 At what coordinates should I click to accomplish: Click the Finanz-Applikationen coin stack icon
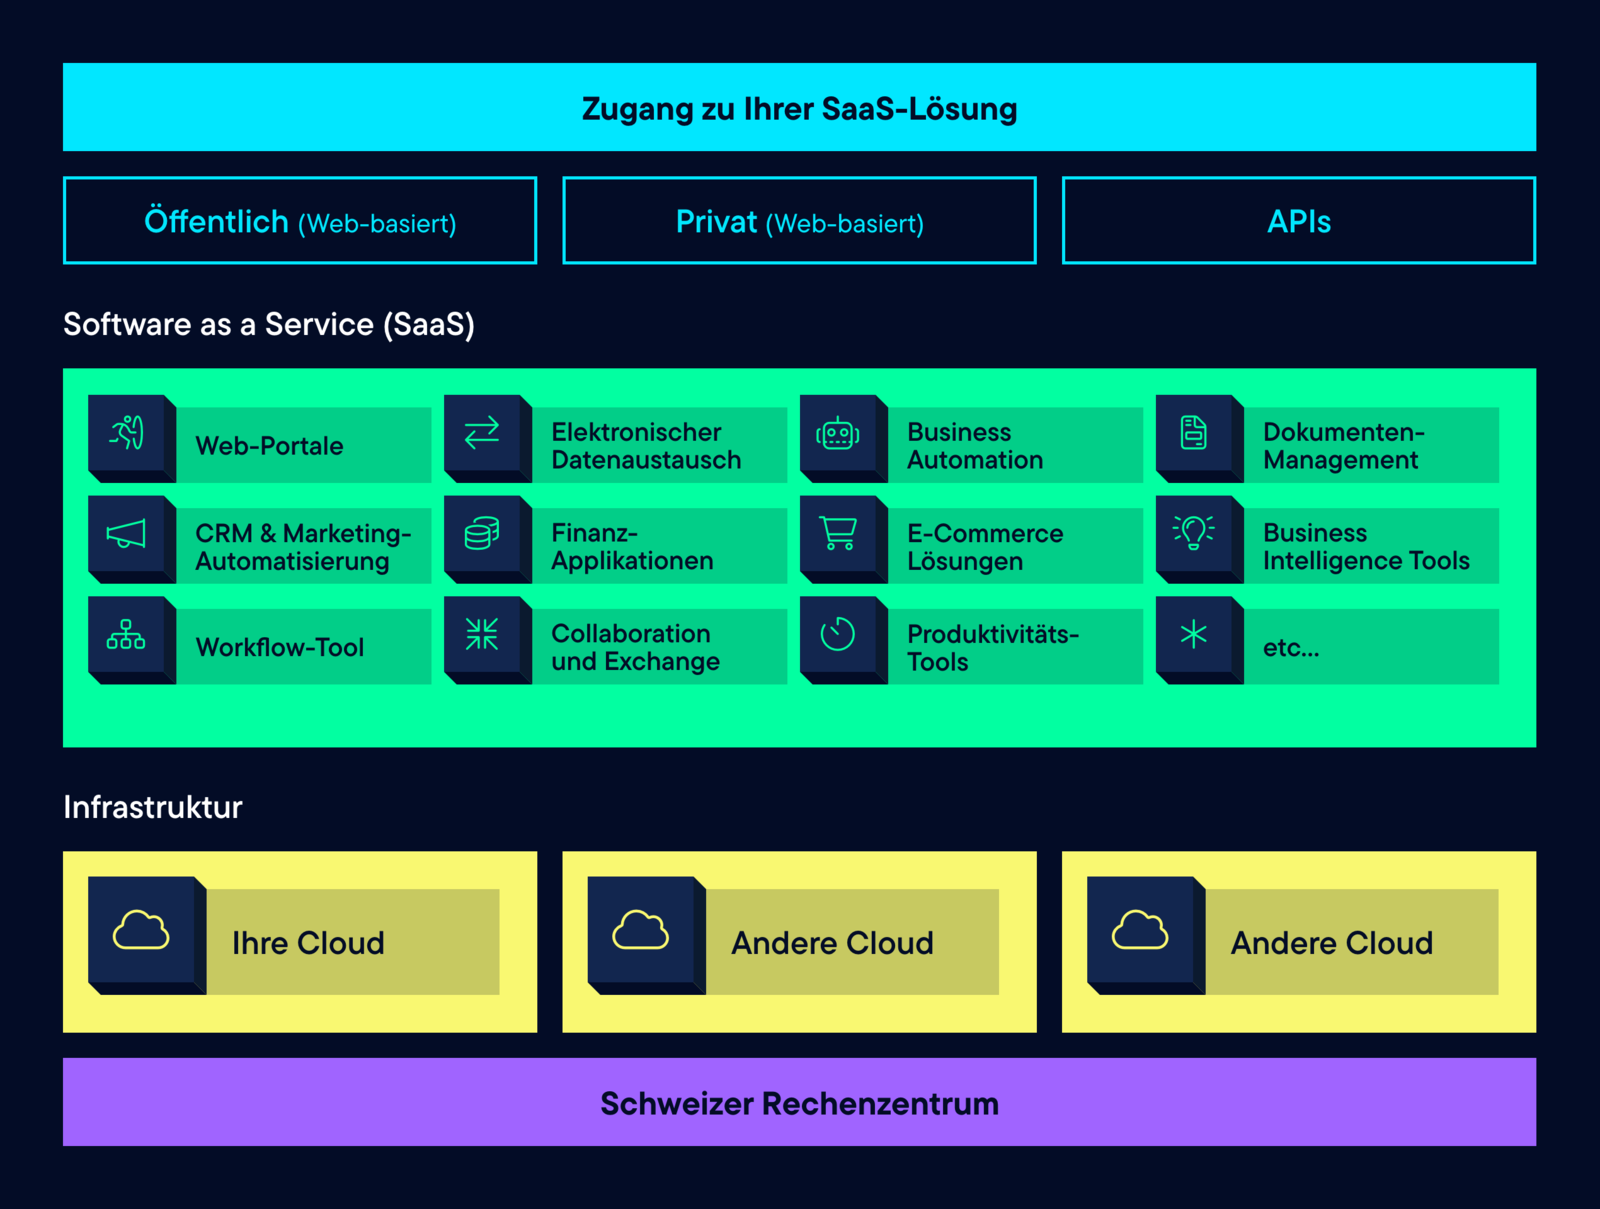(482, 535)
